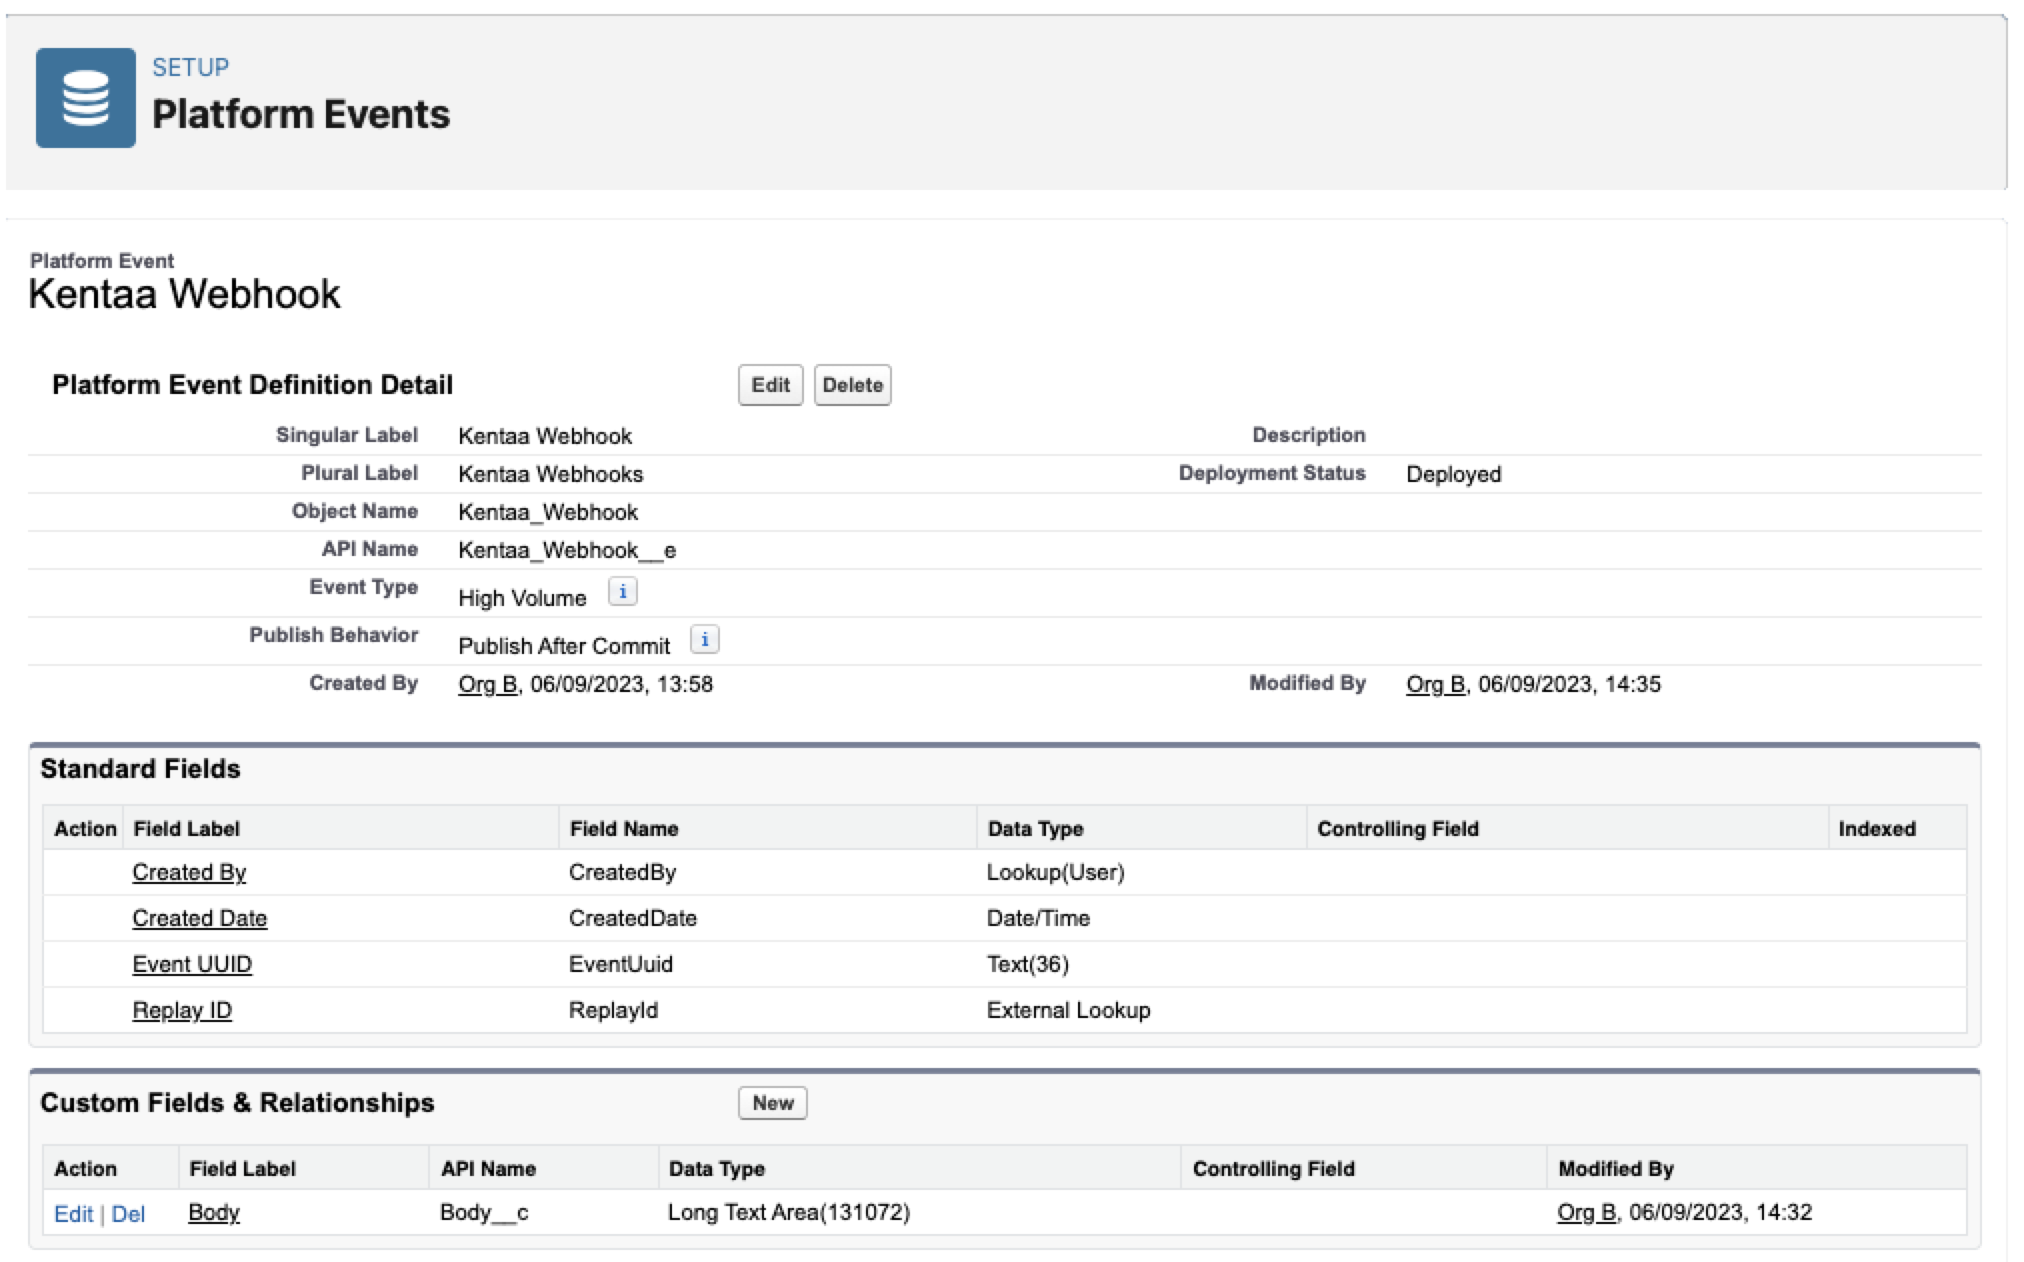Click the Kentaa Webhook heading
This screenshot has width=2024, height=1262.
185,294
